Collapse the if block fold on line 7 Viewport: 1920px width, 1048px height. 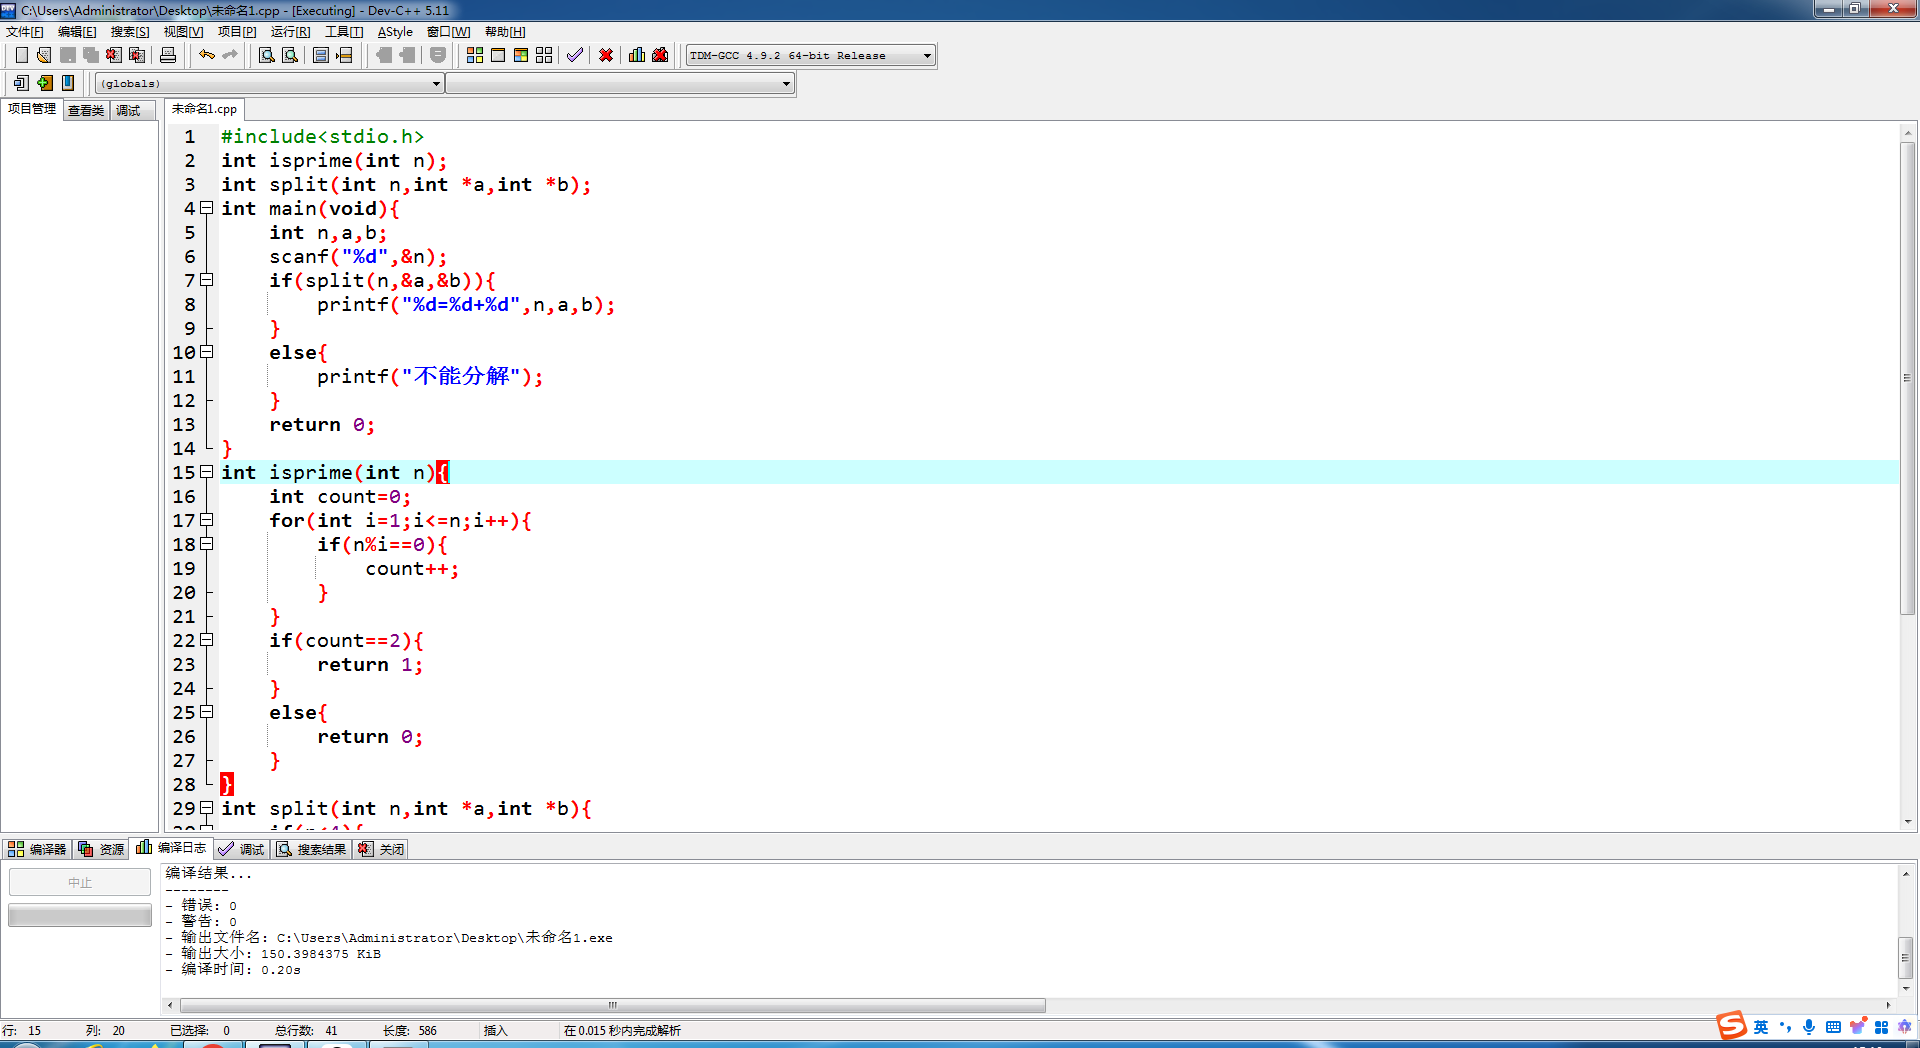207,280
